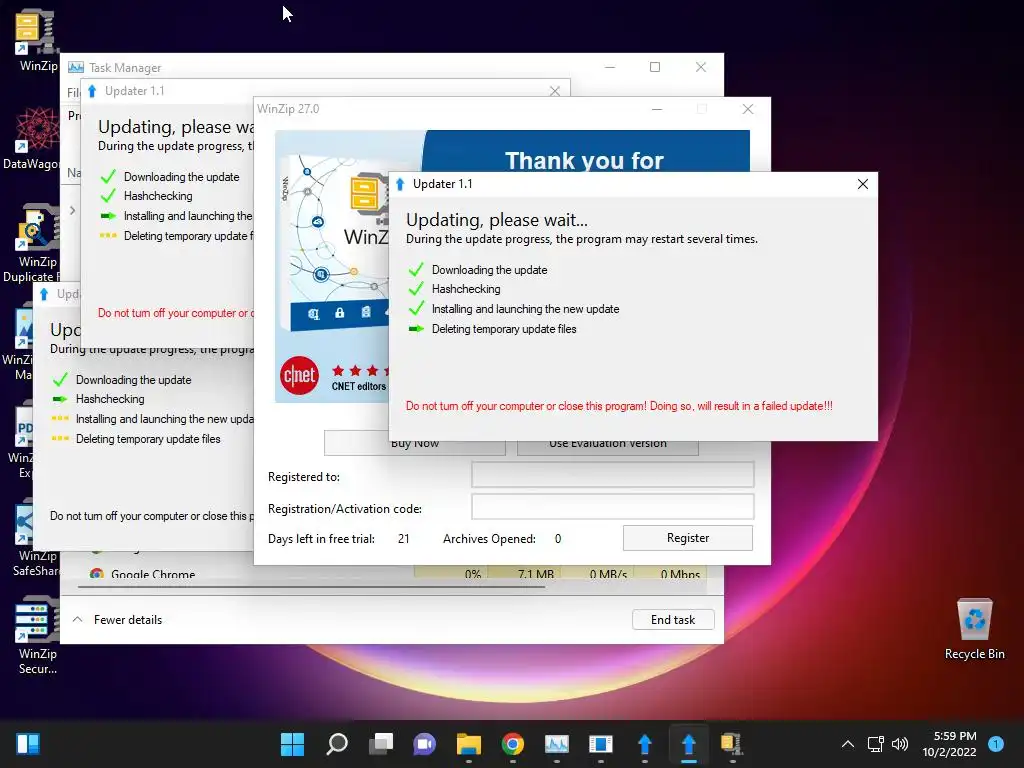Open the widgets icon at taskbar left
The width and height of the screenshot is (1024, 768).
pyautogui.click(x=28, y=744)
